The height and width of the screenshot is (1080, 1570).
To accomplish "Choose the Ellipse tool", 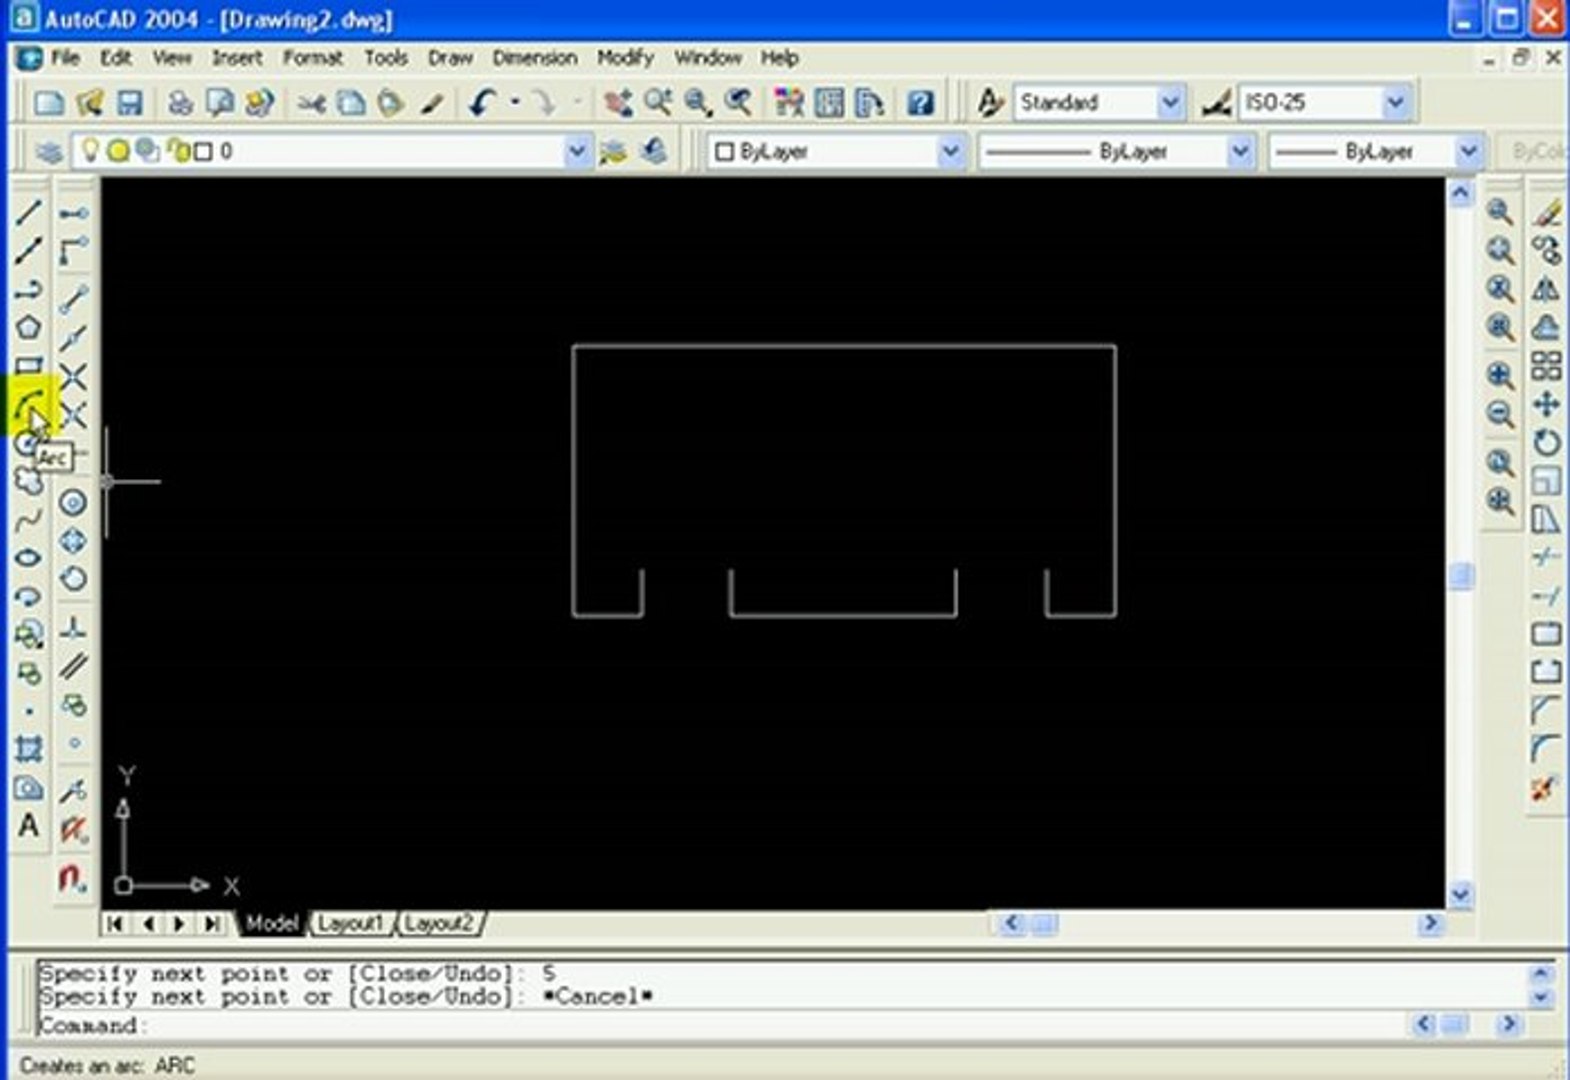I will click(x=28, y=558).
